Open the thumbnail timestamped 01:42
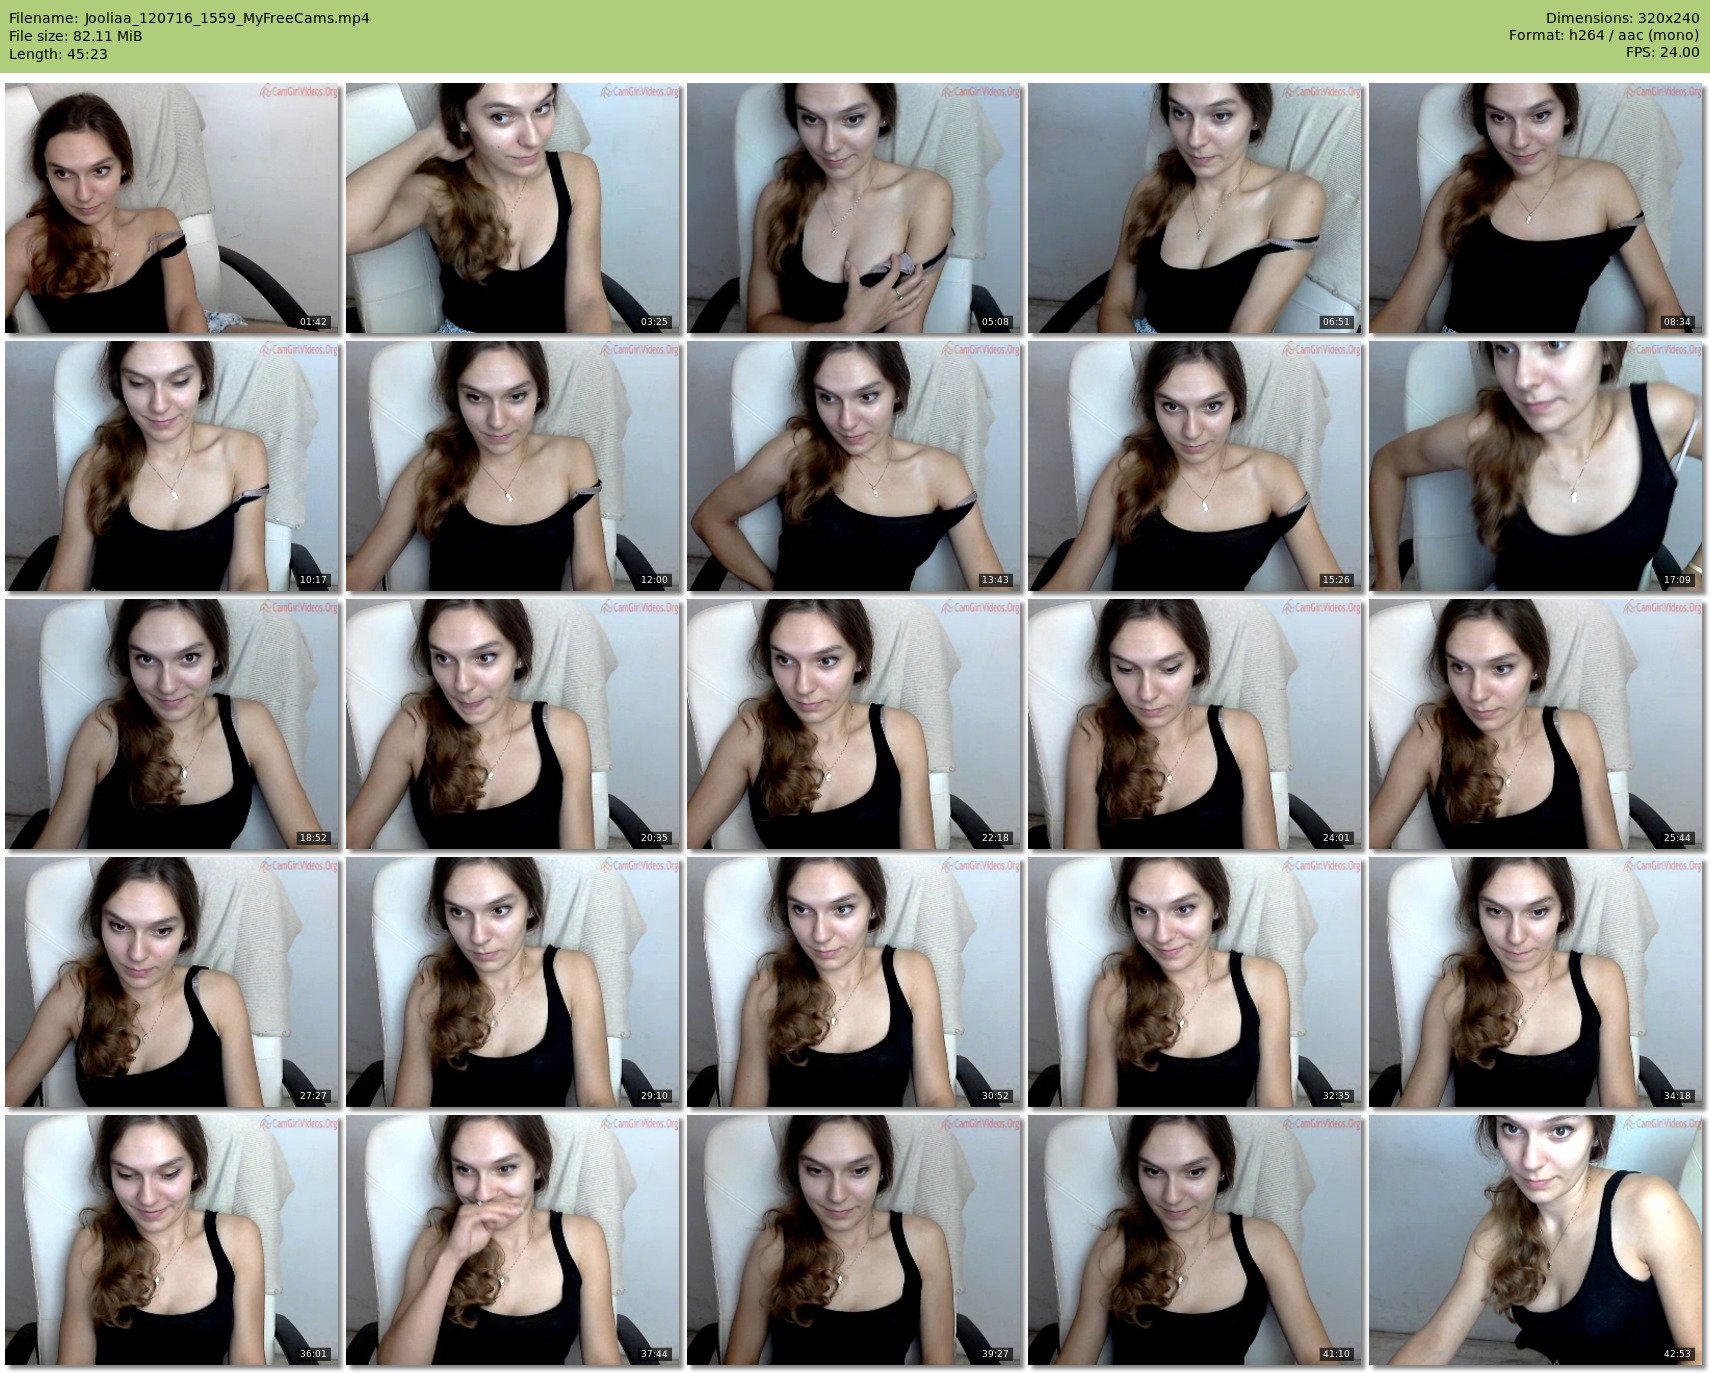Screen dimensions: 1710x1373 pos(172,208)
